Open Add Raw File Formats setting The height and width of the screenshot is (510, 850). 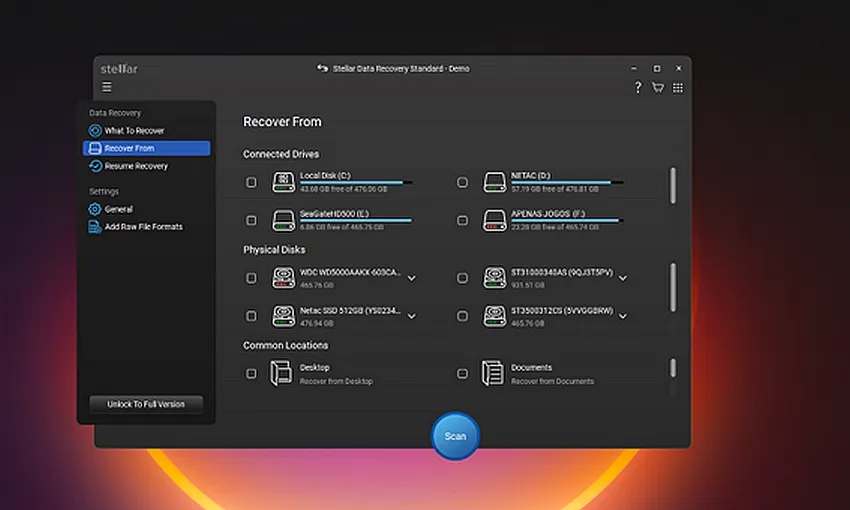pos(143,227)
